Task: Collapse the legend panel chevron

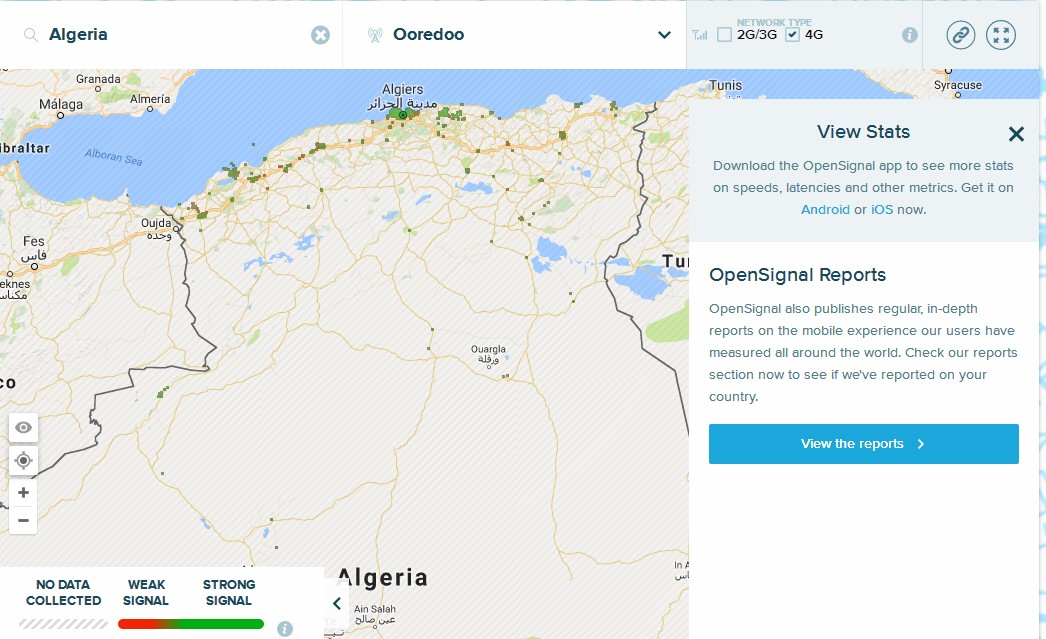Action: click(x=337, y=603)
